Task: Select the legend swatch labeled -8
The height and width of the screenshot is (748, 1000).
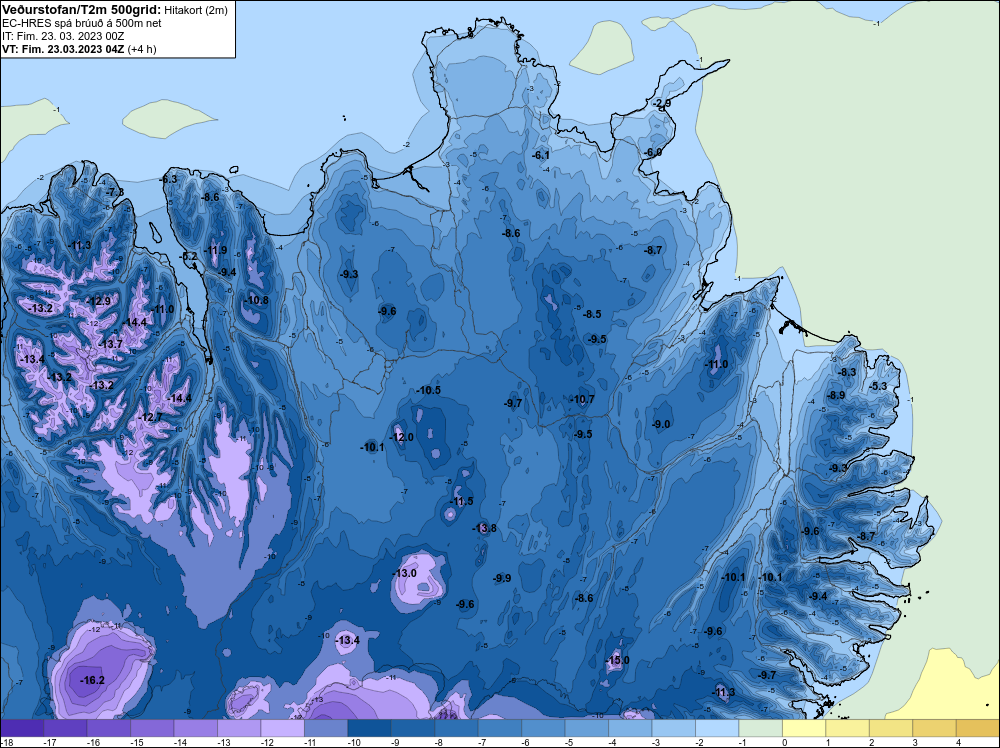Action: pos(457,728)
